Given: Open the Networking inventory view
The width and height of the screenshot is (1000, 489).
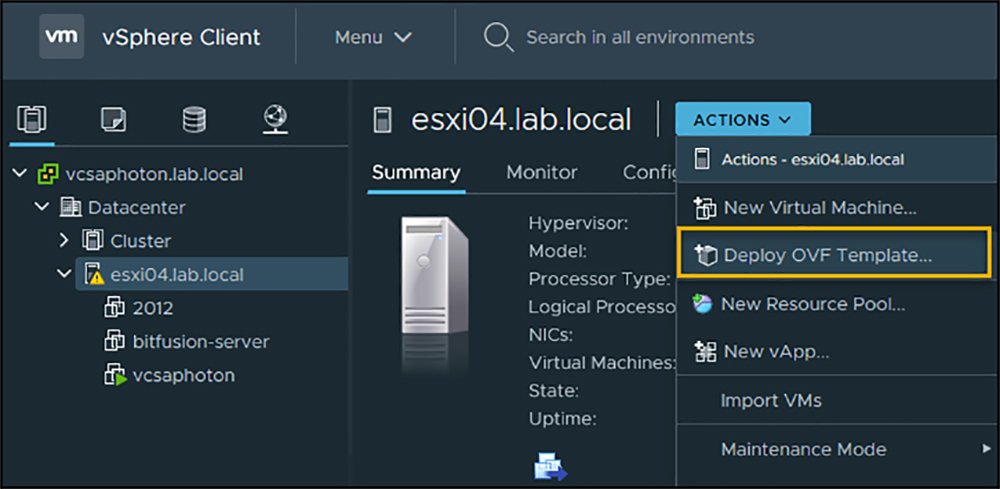Looking at the screenshot, I should point(275,120).
